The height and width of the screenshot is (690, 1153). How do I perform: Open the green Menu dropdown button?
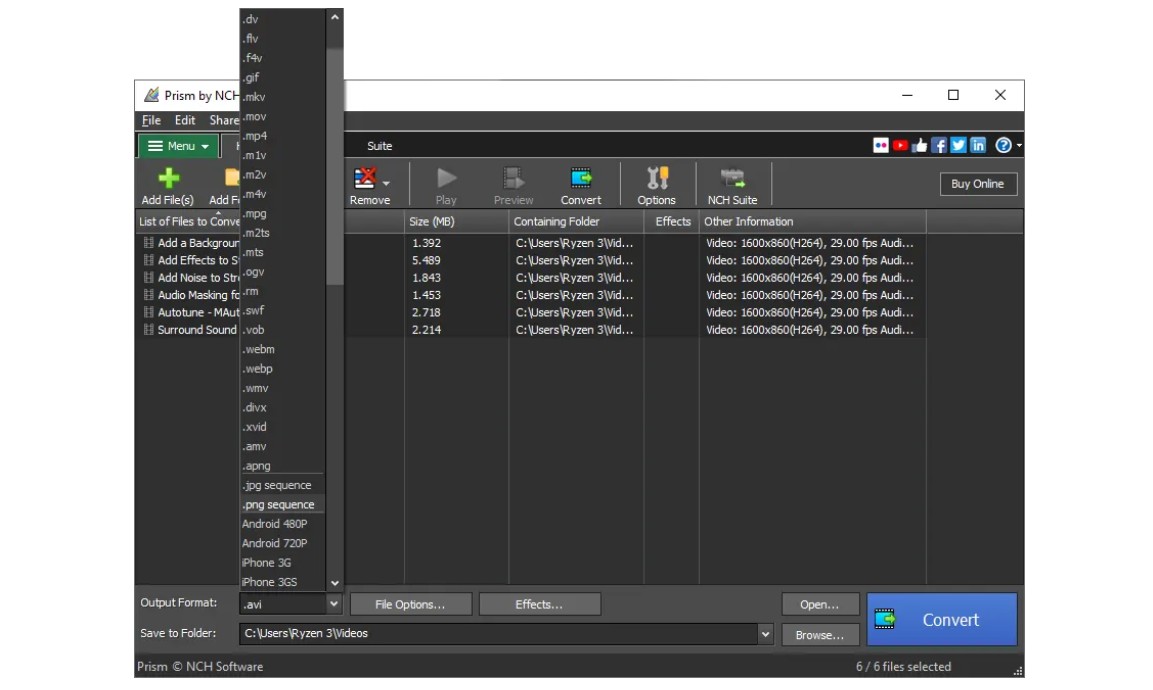click(179, 146)
